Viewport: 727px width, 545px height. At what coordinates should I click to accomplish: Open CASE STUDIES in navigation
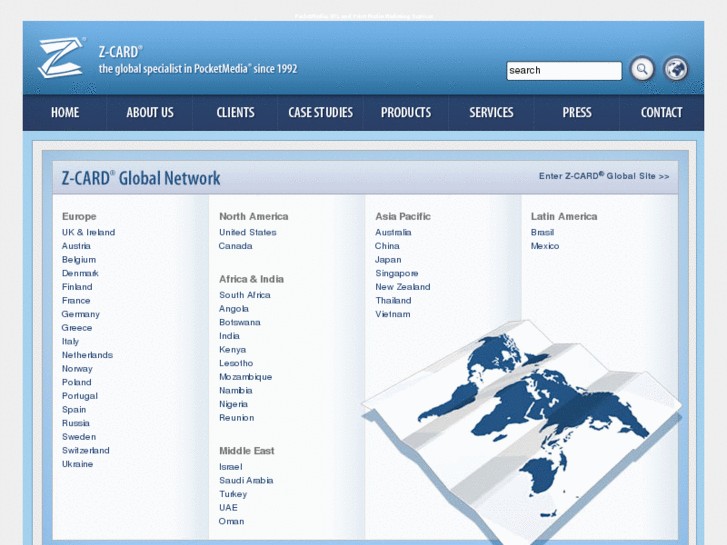320,112
